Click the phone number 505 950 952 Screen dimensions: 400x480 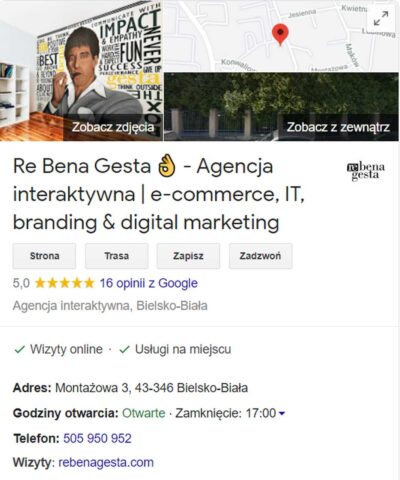tap(97, 438)
